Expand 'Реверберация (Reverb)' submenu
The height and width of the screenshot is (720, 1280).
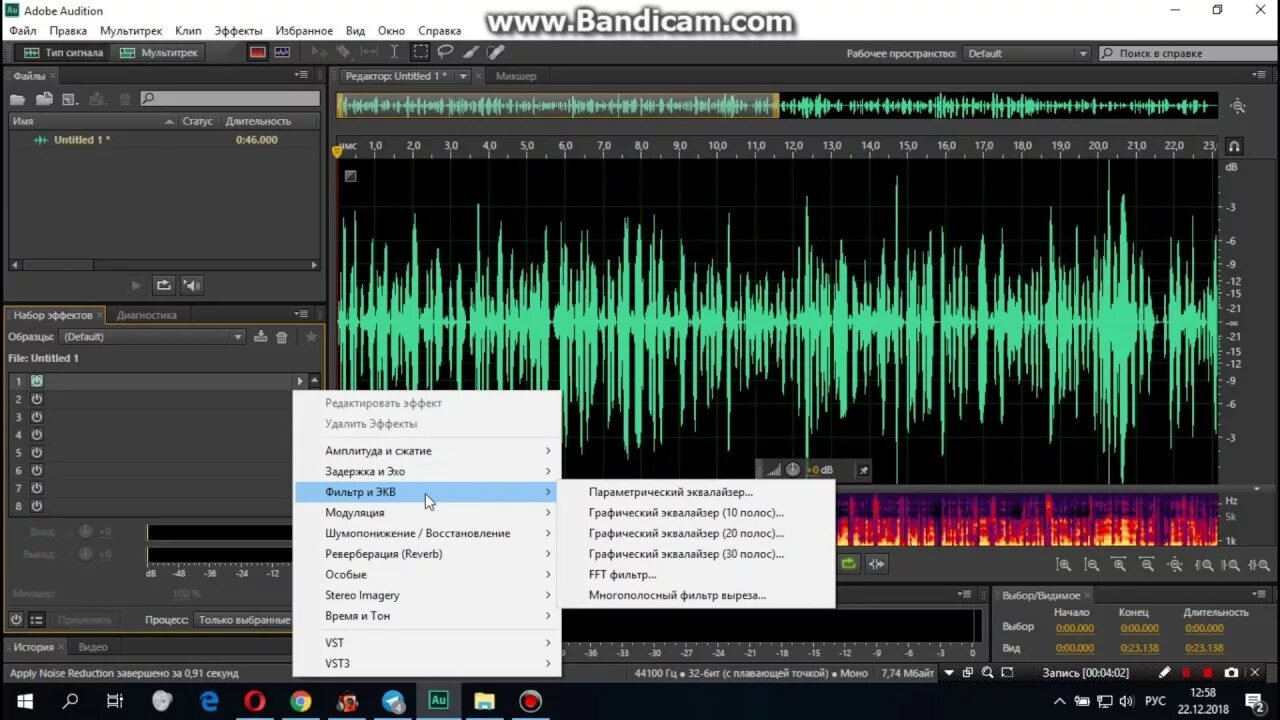point(427,554)
